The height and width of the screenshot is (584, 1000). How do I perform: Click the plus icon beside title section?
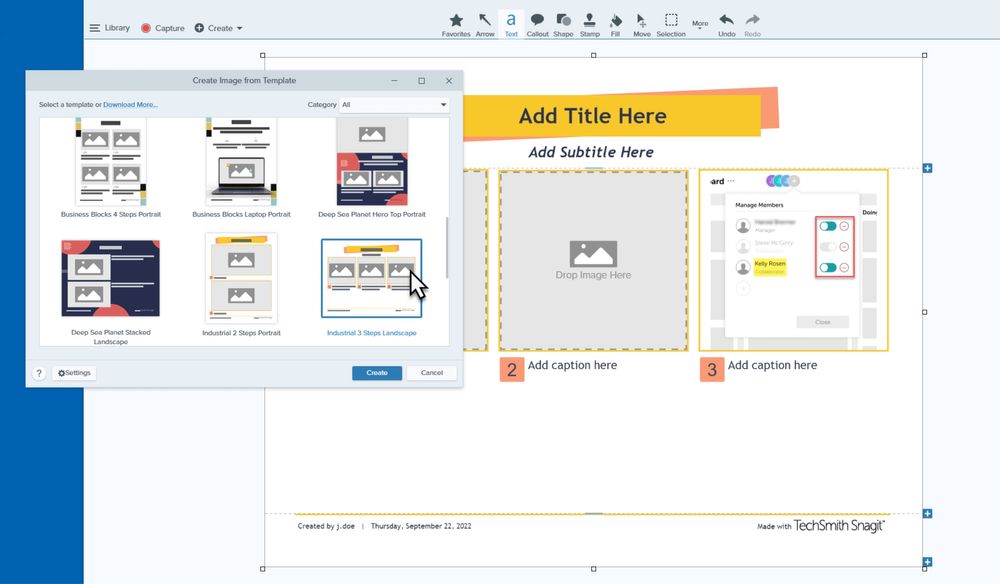[927, 168]
